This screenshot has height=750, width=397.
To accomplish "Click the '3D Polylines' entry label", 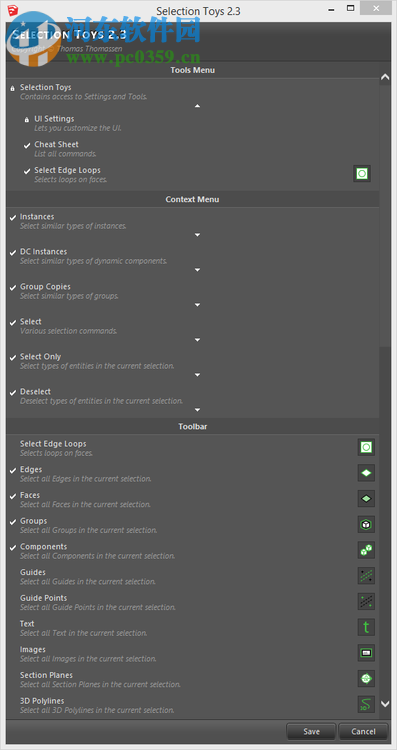I will coord(42,701).
